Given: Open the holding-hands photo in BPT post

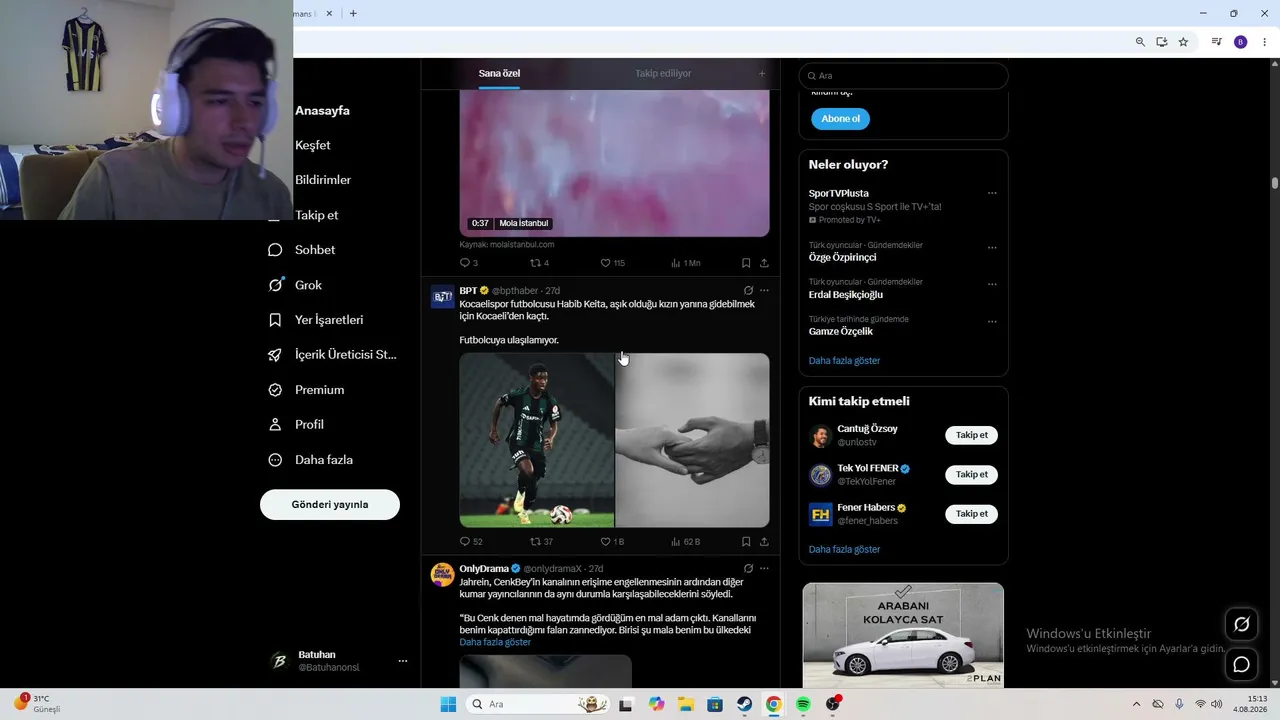Looking at the screenshot, I should click(693, 440).
